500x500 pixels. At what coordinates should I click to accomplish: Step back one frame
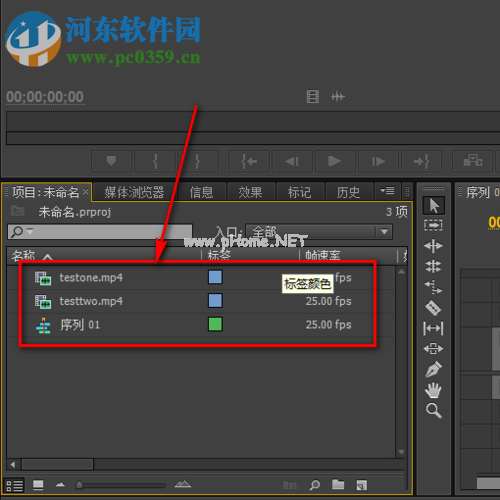(292, 161)
